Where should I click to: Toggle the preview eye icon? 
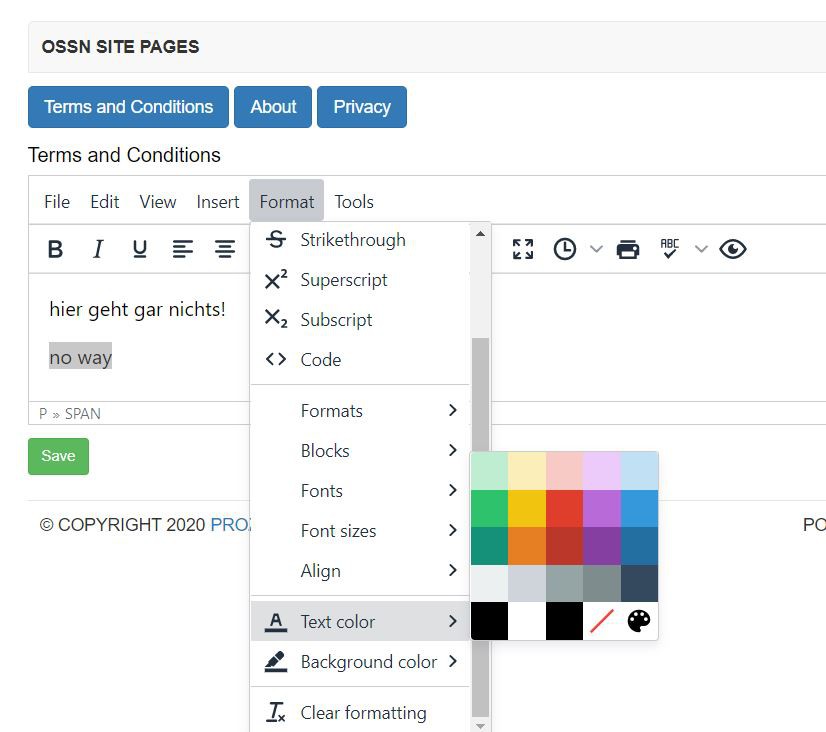tap(733, 249)
